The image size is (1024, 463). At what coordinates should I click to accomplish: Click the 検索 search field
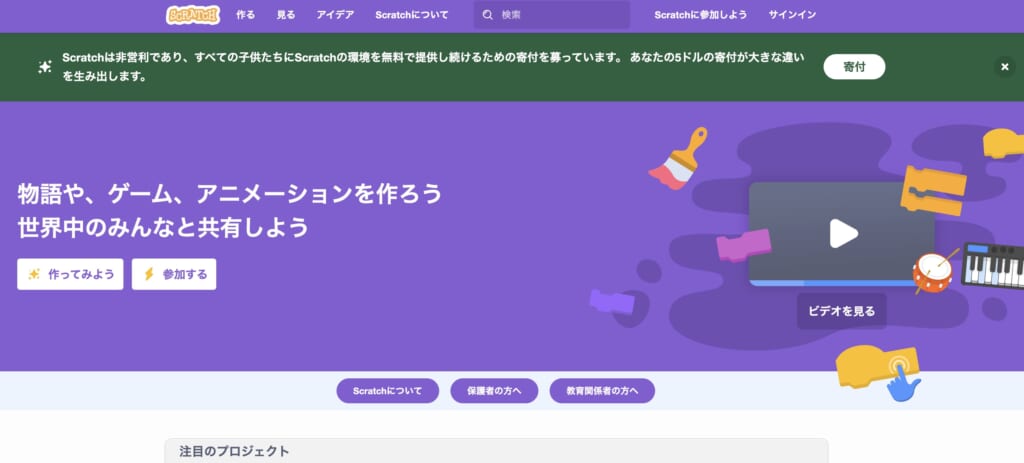560,15
